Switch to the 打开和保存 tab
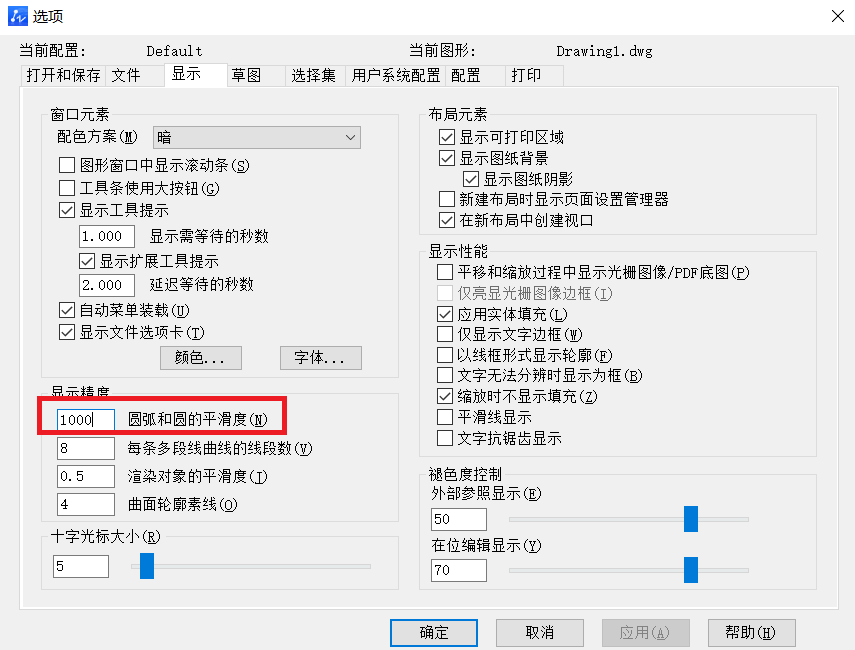Screen dimensions: 855x650 pyautogui.click(x=63, y=75)
